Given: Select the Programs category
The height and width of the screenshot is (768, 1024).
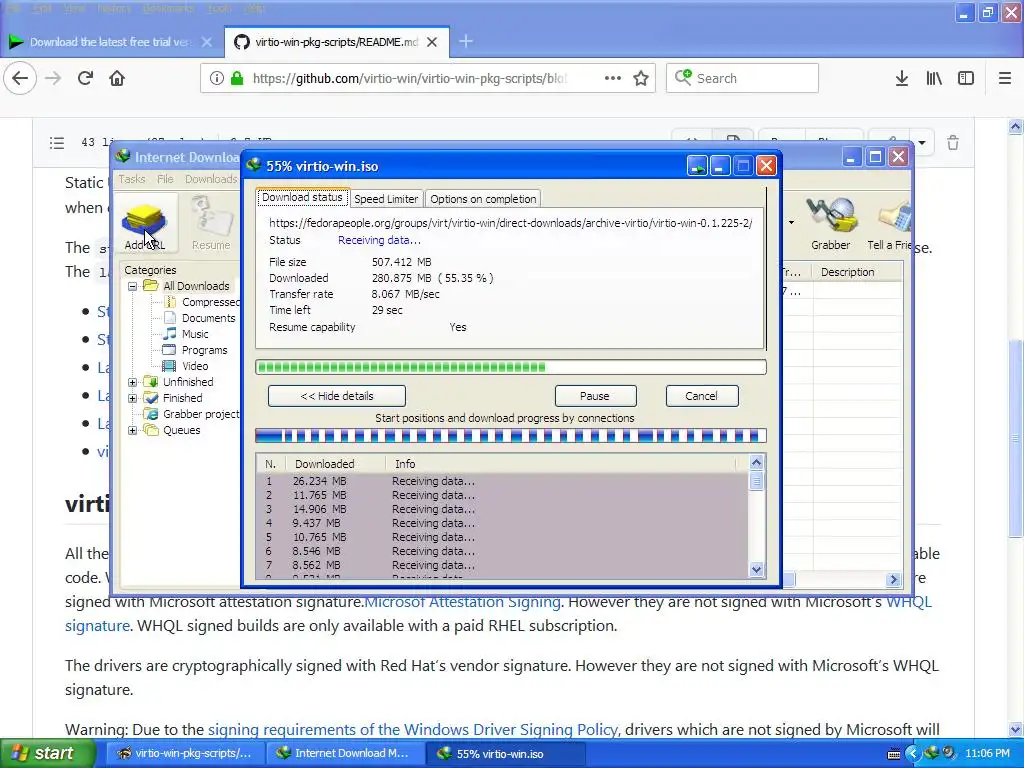Looking at the screenshot, I should pos(204,350).
